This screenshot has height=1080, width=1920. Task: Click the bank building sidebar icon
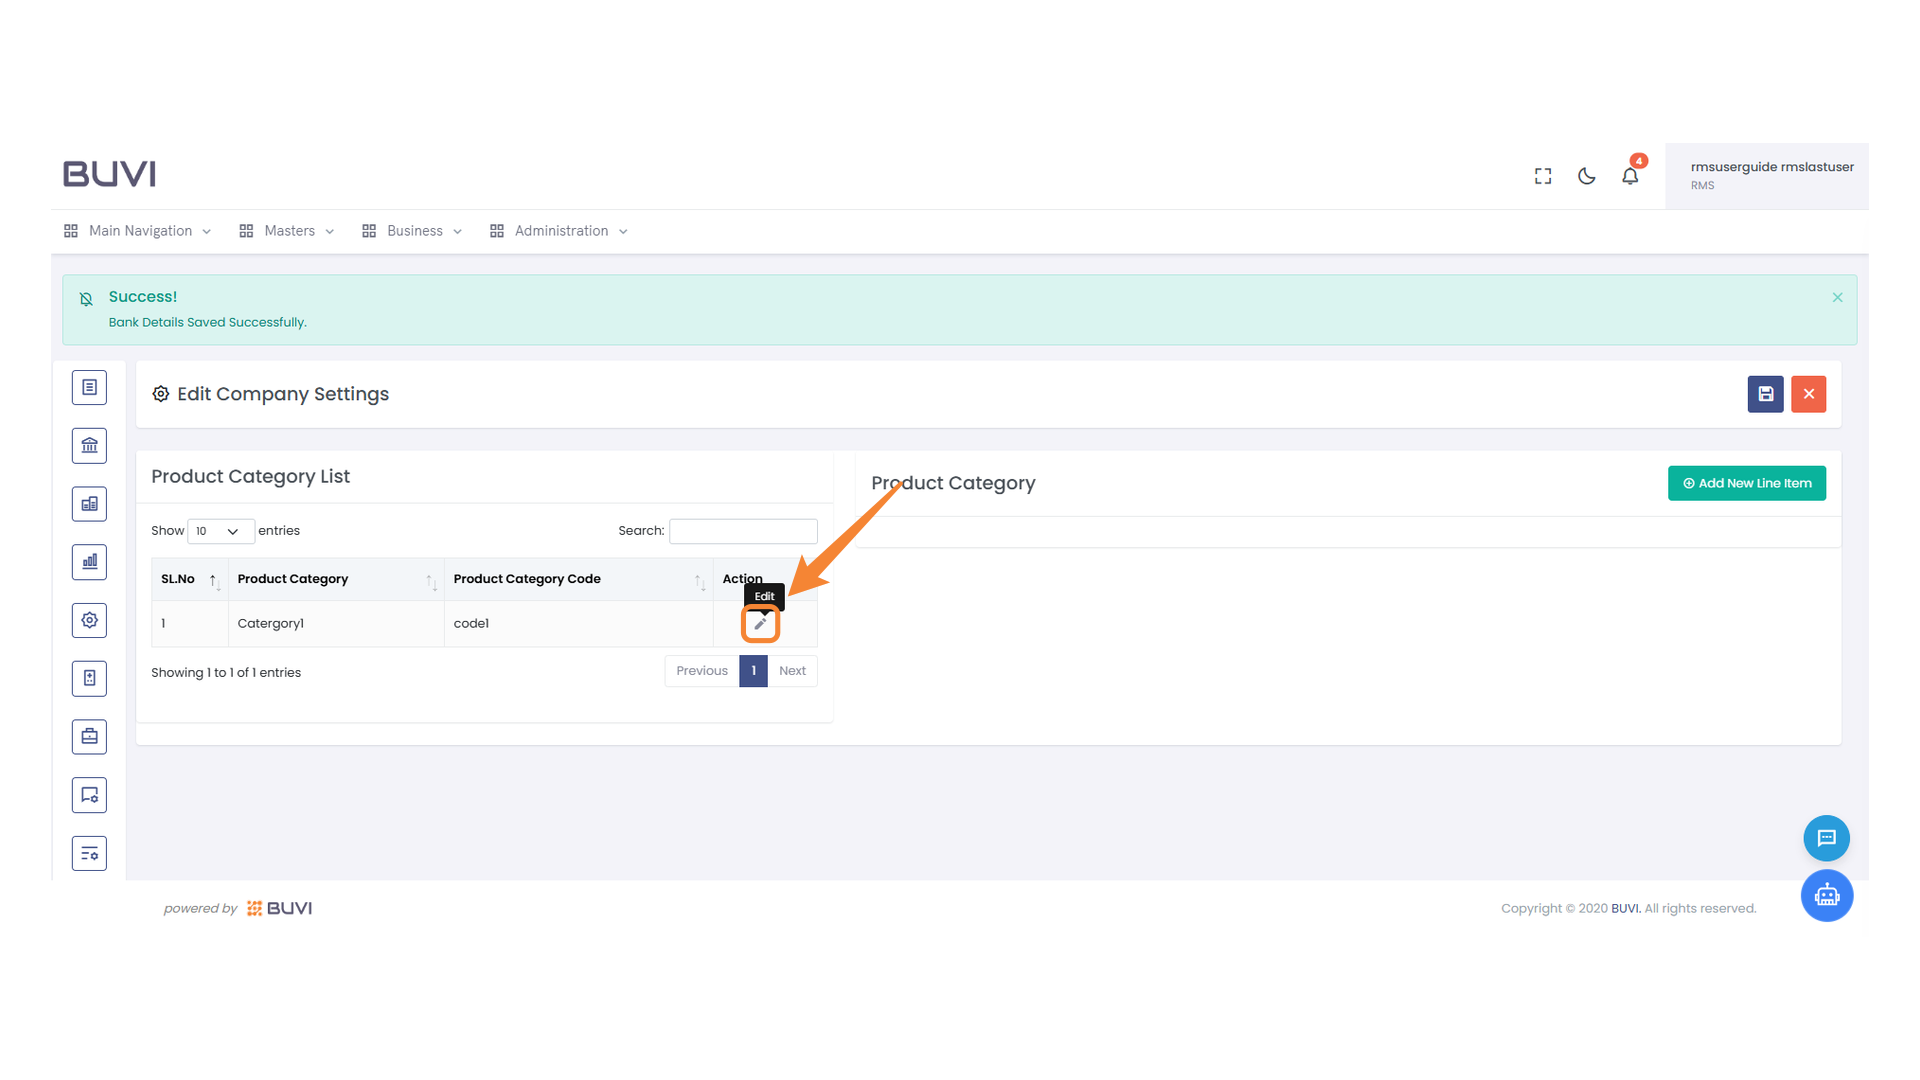pyautogui.click(x=89, y=446)
